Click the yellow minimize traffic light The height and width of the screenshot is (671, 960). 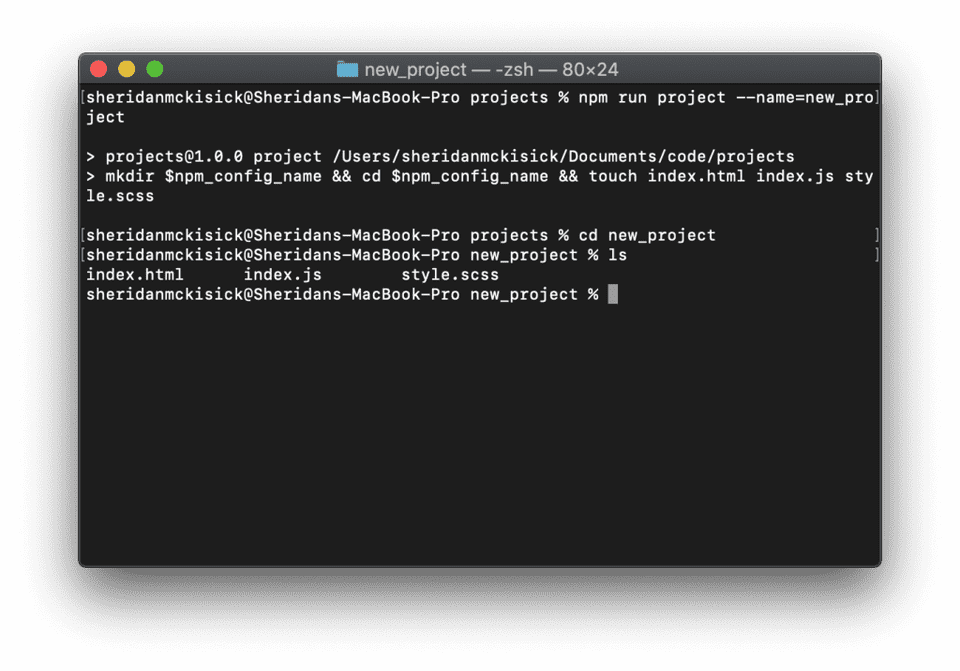(x=128, y=69)
